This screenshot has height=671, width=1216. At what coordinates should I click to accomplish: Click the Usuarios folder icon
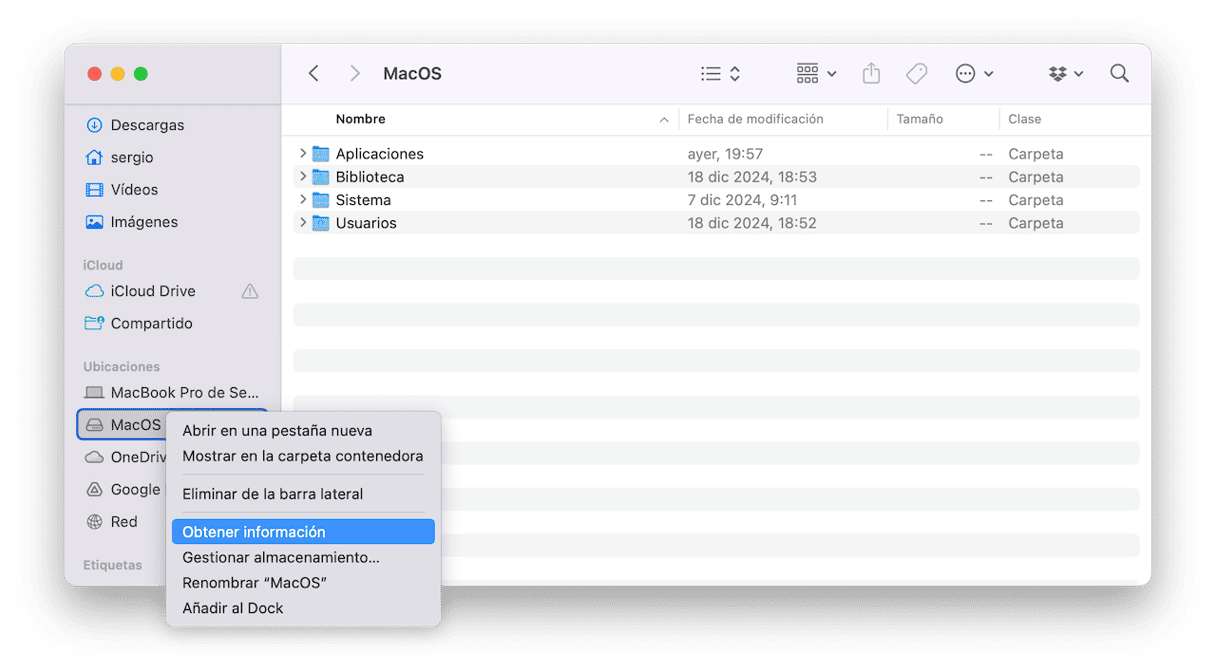pos(320,223)
